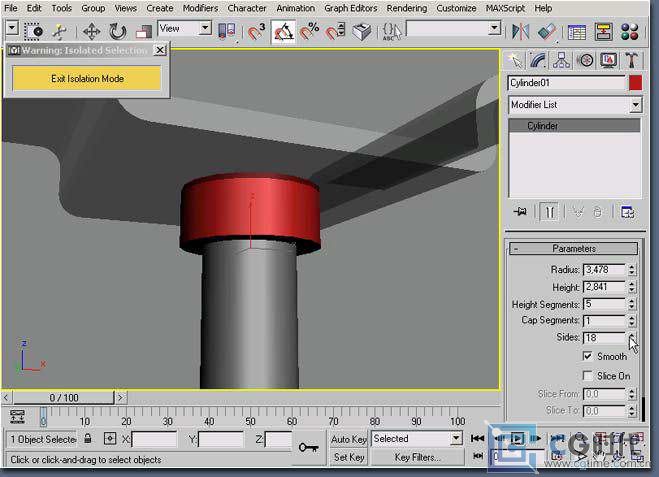
Task: Toggle the Percent Snap icon
Action: pos(309,31)
